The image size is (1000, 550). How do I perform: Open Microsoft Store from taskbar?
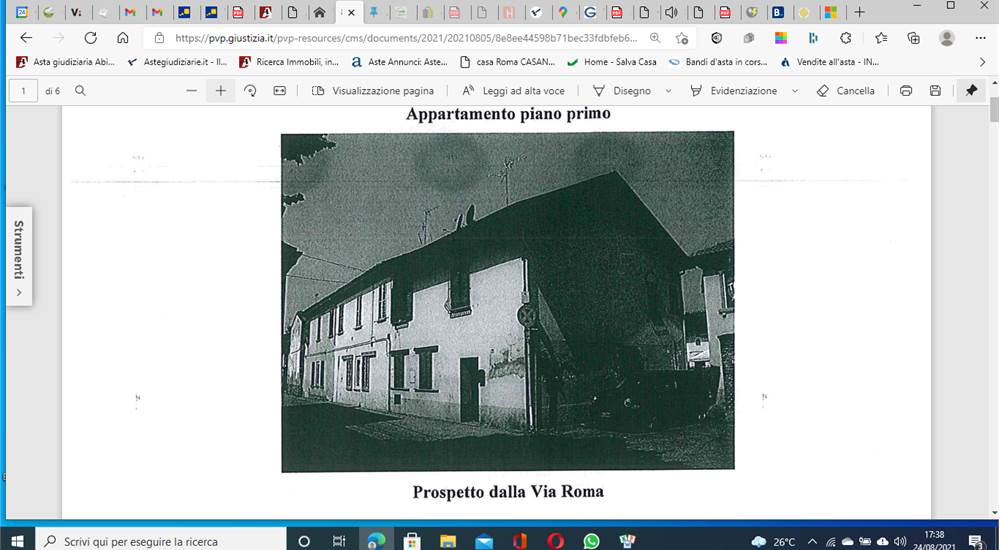point(412,541)
